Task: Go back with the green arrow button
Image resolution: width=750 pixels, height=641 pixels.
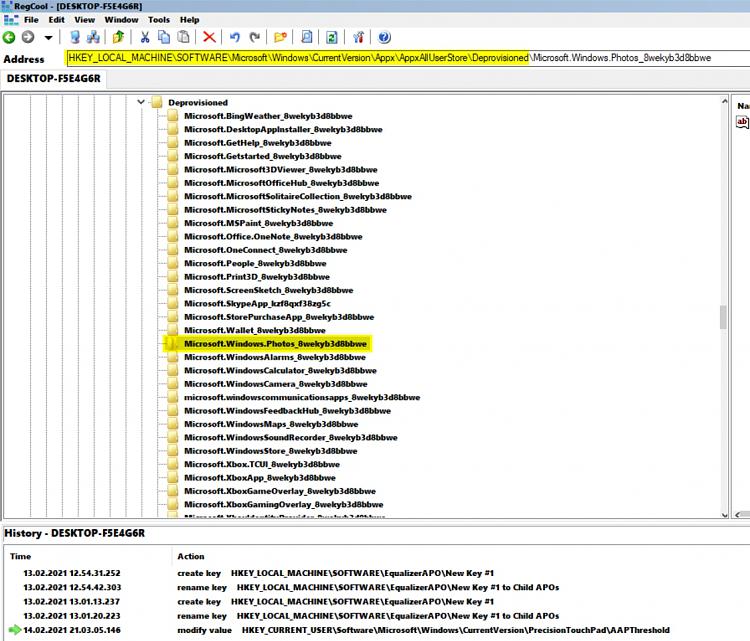Action: tap(9, 37)
